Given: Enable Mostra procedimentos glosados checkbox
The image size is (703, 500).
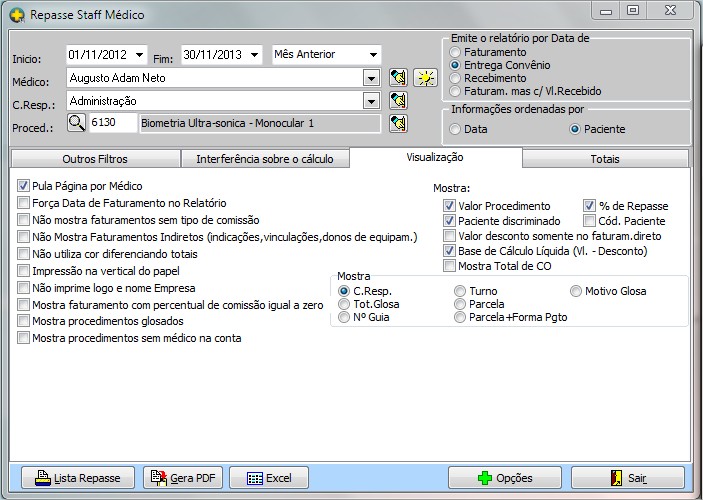Looking at the screenshot, I should click(24, 321).
